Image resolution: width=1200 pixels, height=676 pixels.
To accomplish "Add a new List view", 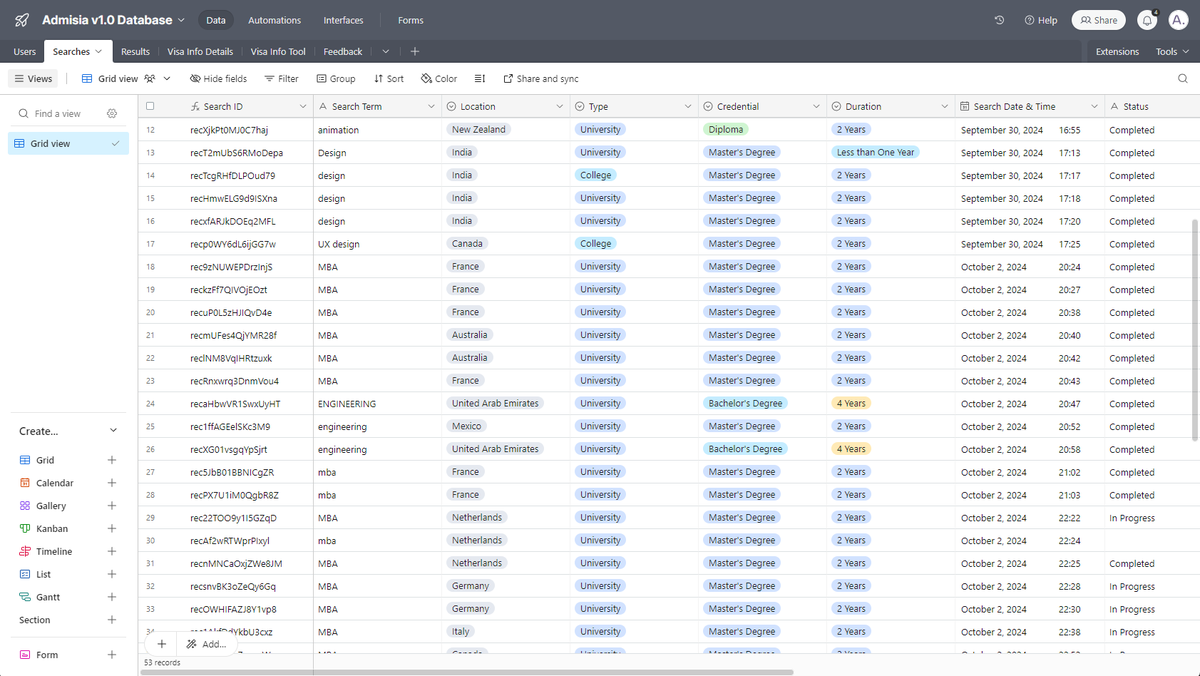I will [x=112, y=574].
